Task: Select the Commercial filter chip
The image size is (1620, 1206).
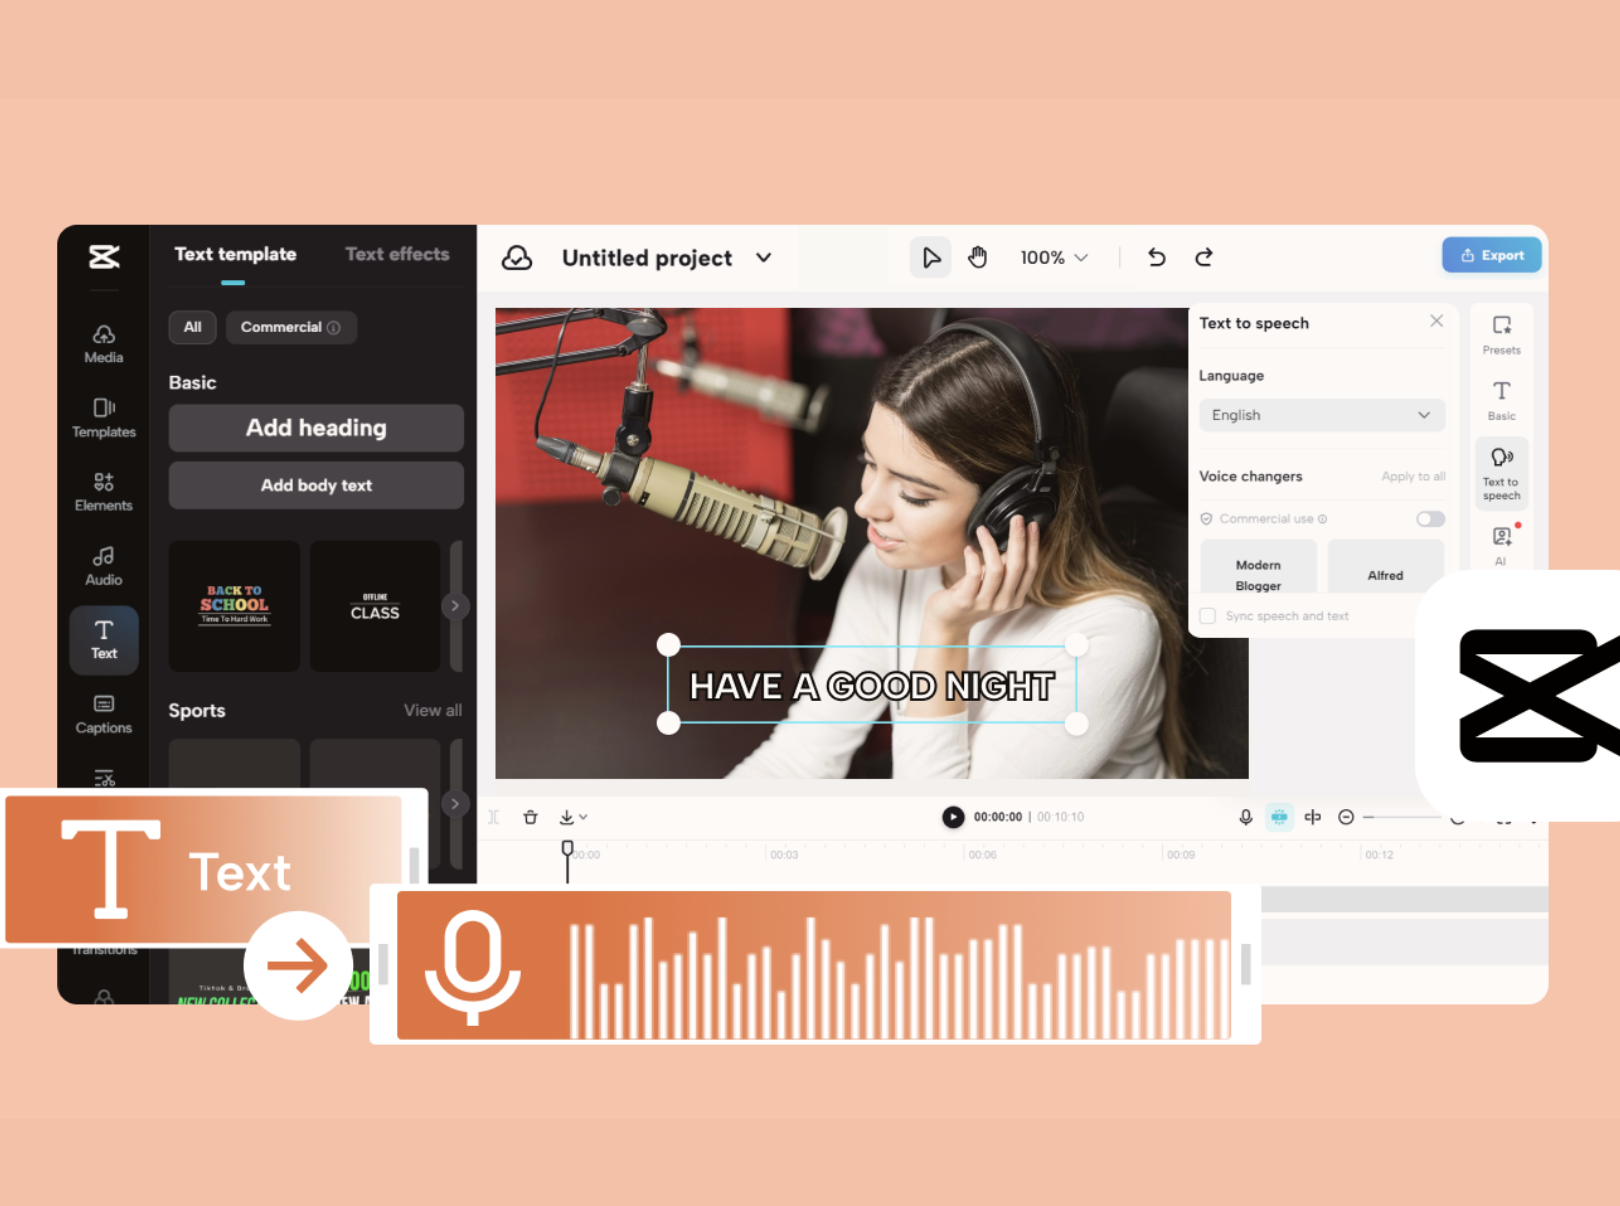Action: click(290, 327)
